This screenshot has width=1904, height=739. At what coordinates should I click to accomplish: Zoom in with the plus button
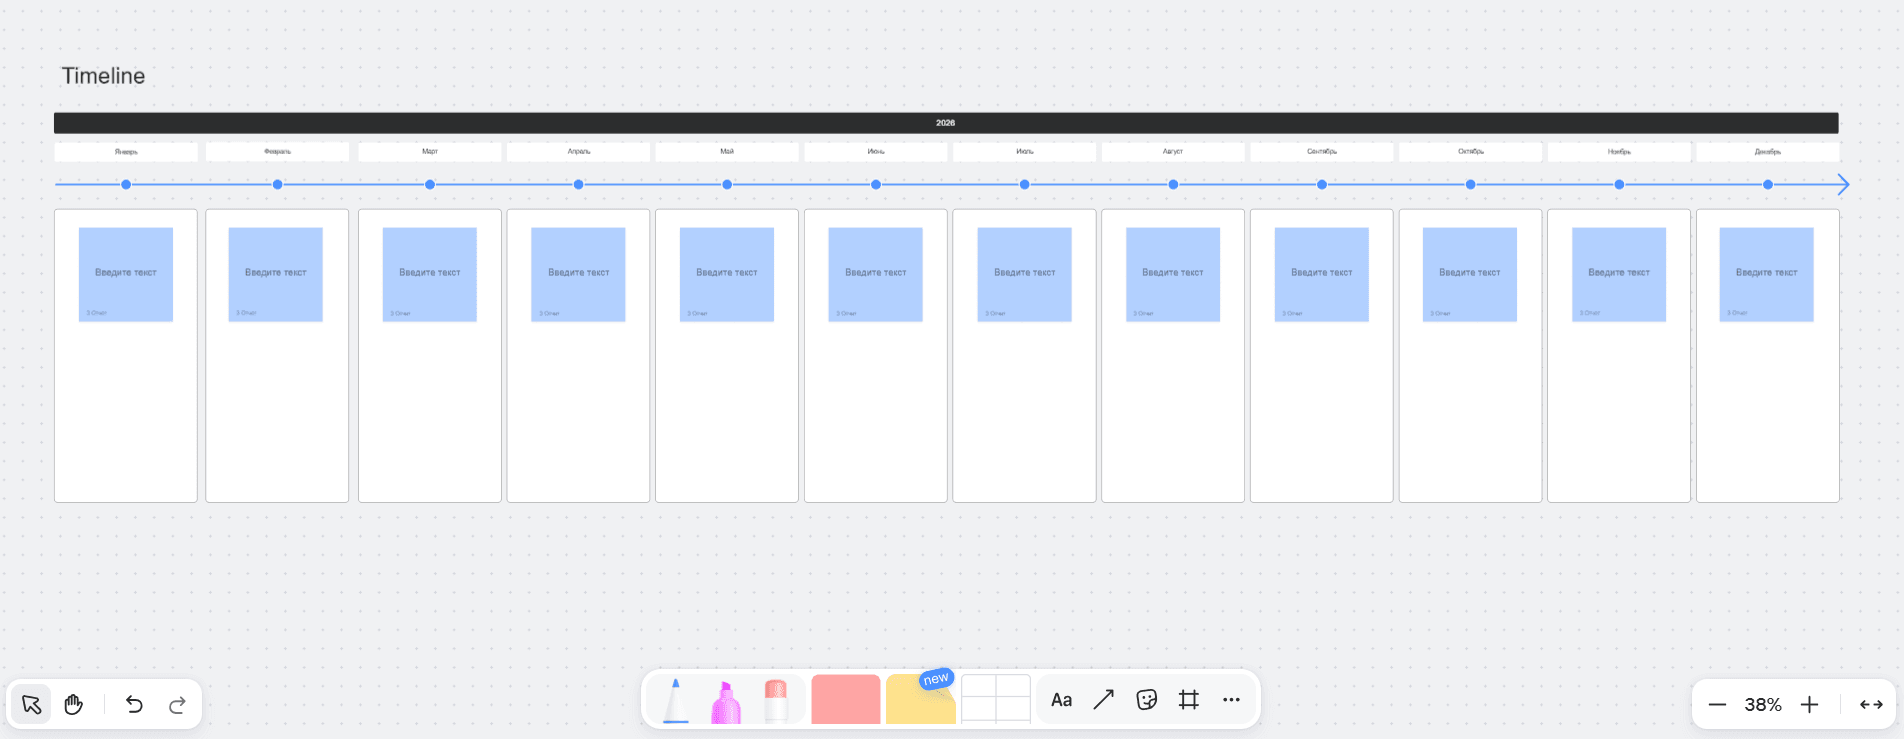(x=1809, y=705)
